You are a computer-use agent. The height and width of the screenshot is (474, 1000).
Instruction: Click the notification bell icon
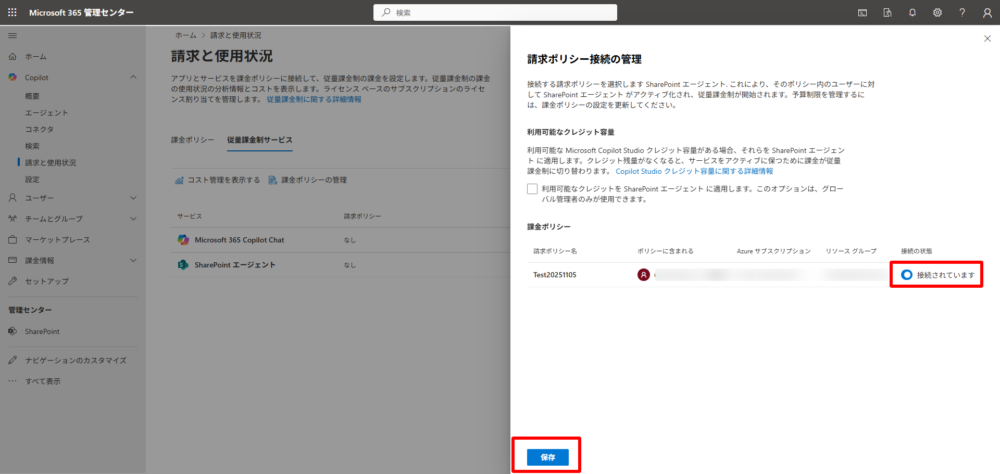click(912, 12)
